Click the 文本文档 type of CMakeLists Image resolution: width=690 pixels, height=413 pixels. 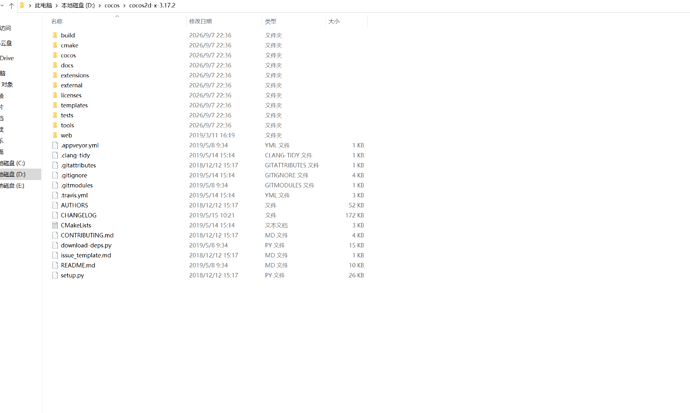tap(276, 225)
